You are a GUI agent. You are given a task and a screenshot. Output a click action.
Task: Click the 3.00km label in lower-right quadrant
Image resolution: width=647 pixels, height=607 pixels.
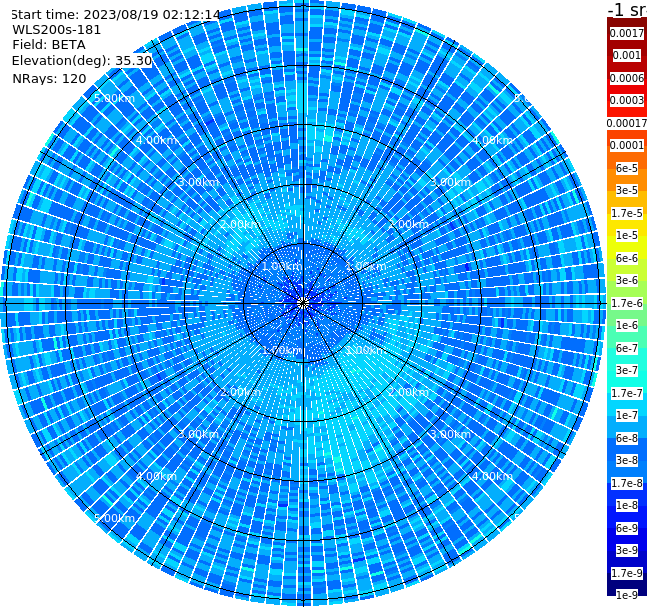(450, 434)
